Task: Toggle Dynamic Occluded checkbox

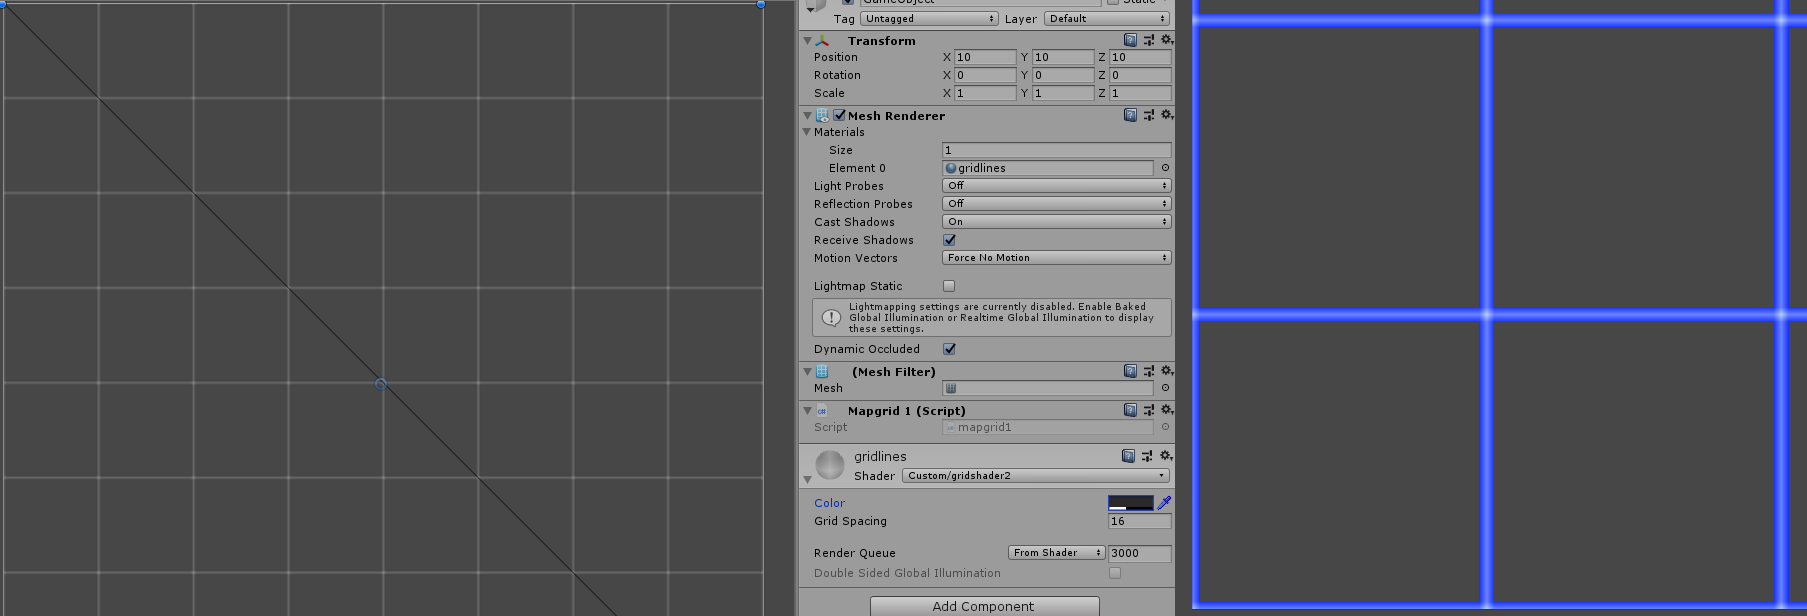Action: tap(949, 349)
